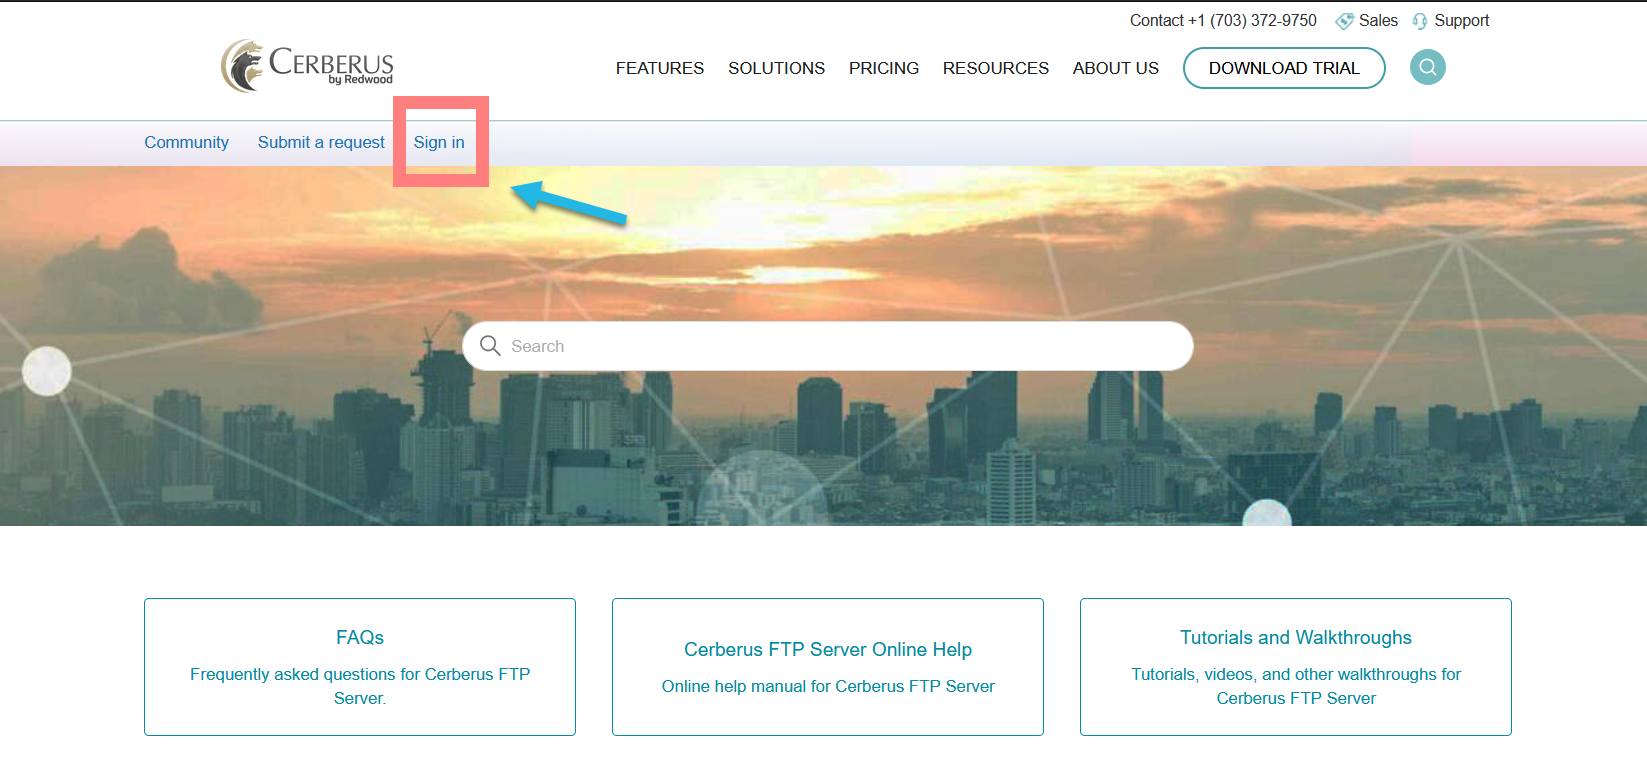Click the Download Trial button
1647x778 pixels.
1284,68
